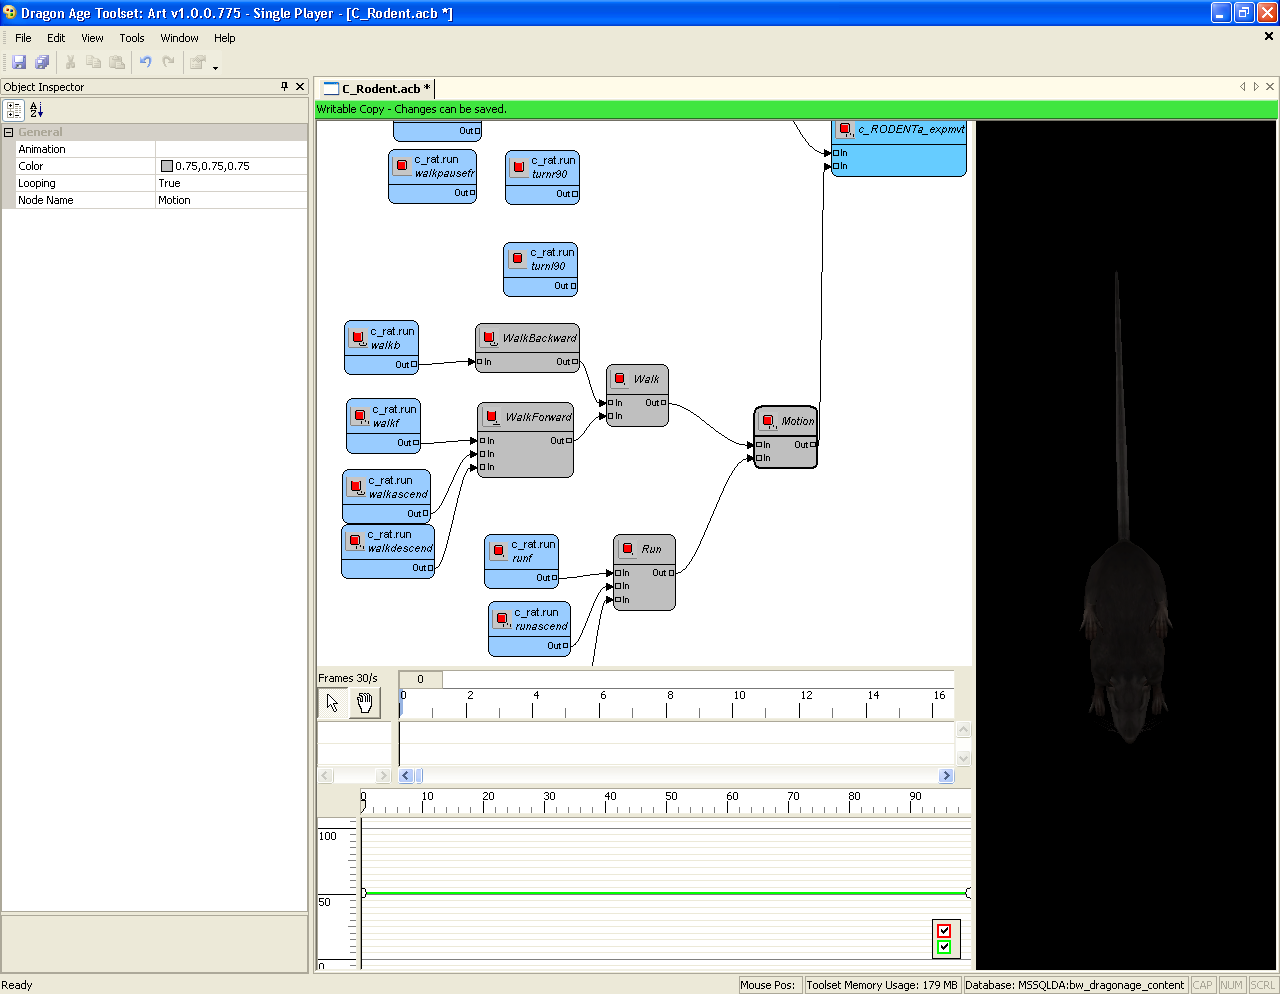
Task: Toggle the green curve checkbox
Action: click(x=944, y=946)
